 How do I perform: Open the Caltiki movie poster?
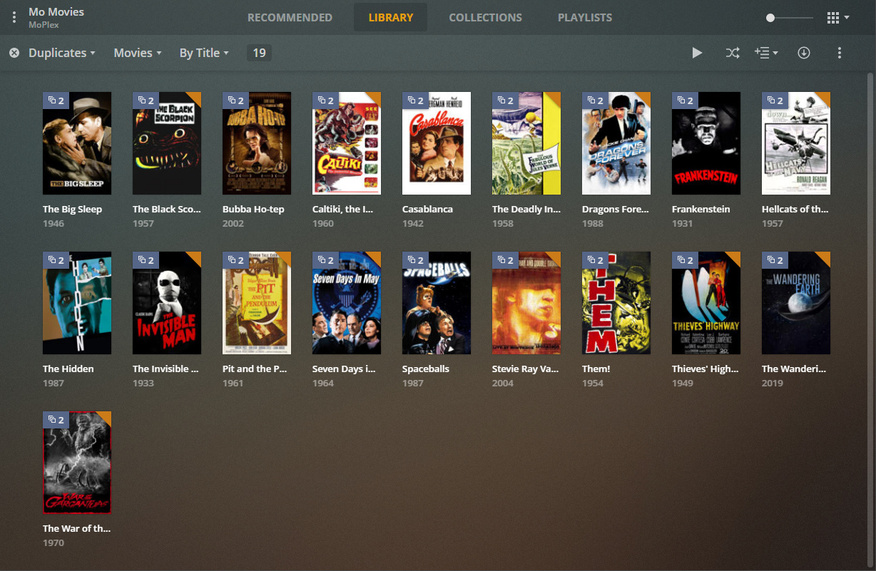(x=346, y=144)
